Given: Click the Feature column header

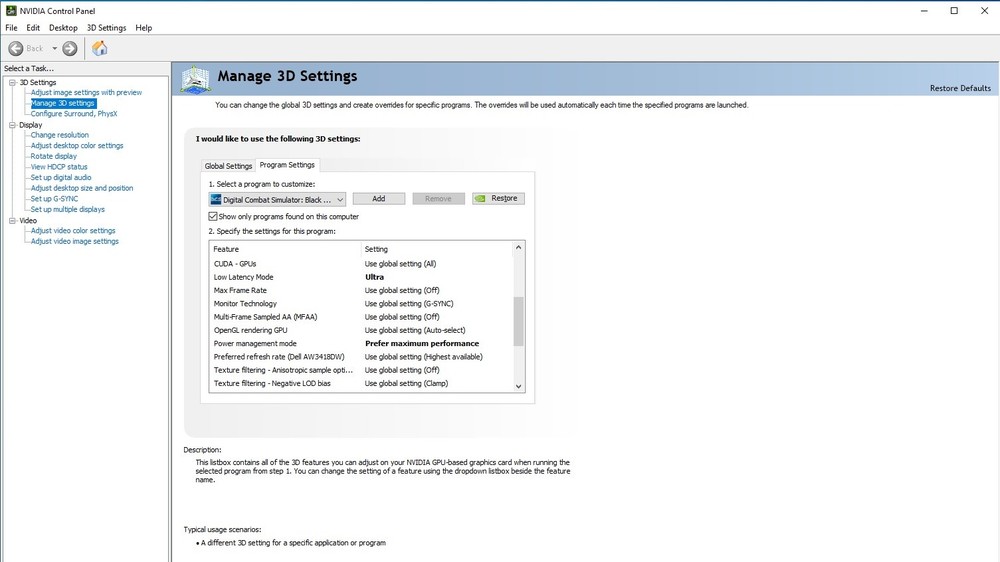Looking at the screenshot, I should click(x=285, y=249).
